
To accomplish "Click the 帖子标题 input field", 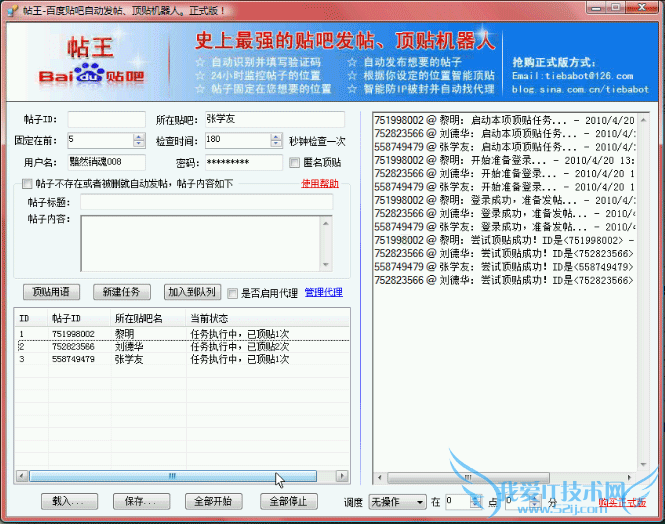I will click(207, 202).
